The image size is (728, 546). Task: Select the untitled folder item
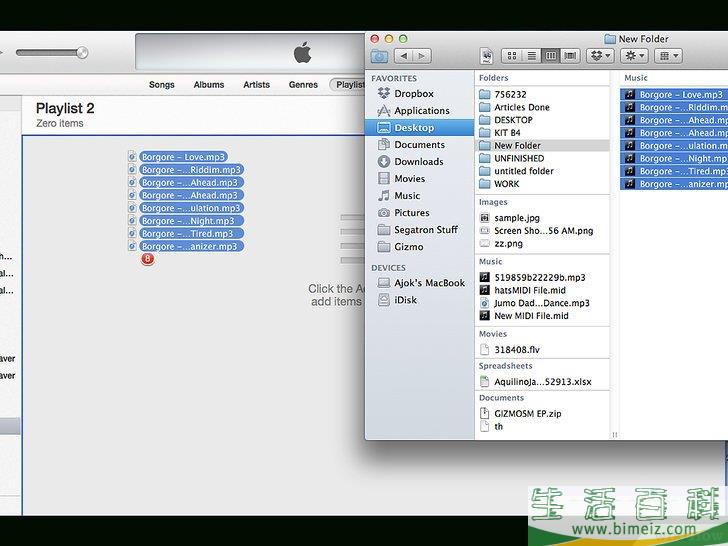coord(542,171)
